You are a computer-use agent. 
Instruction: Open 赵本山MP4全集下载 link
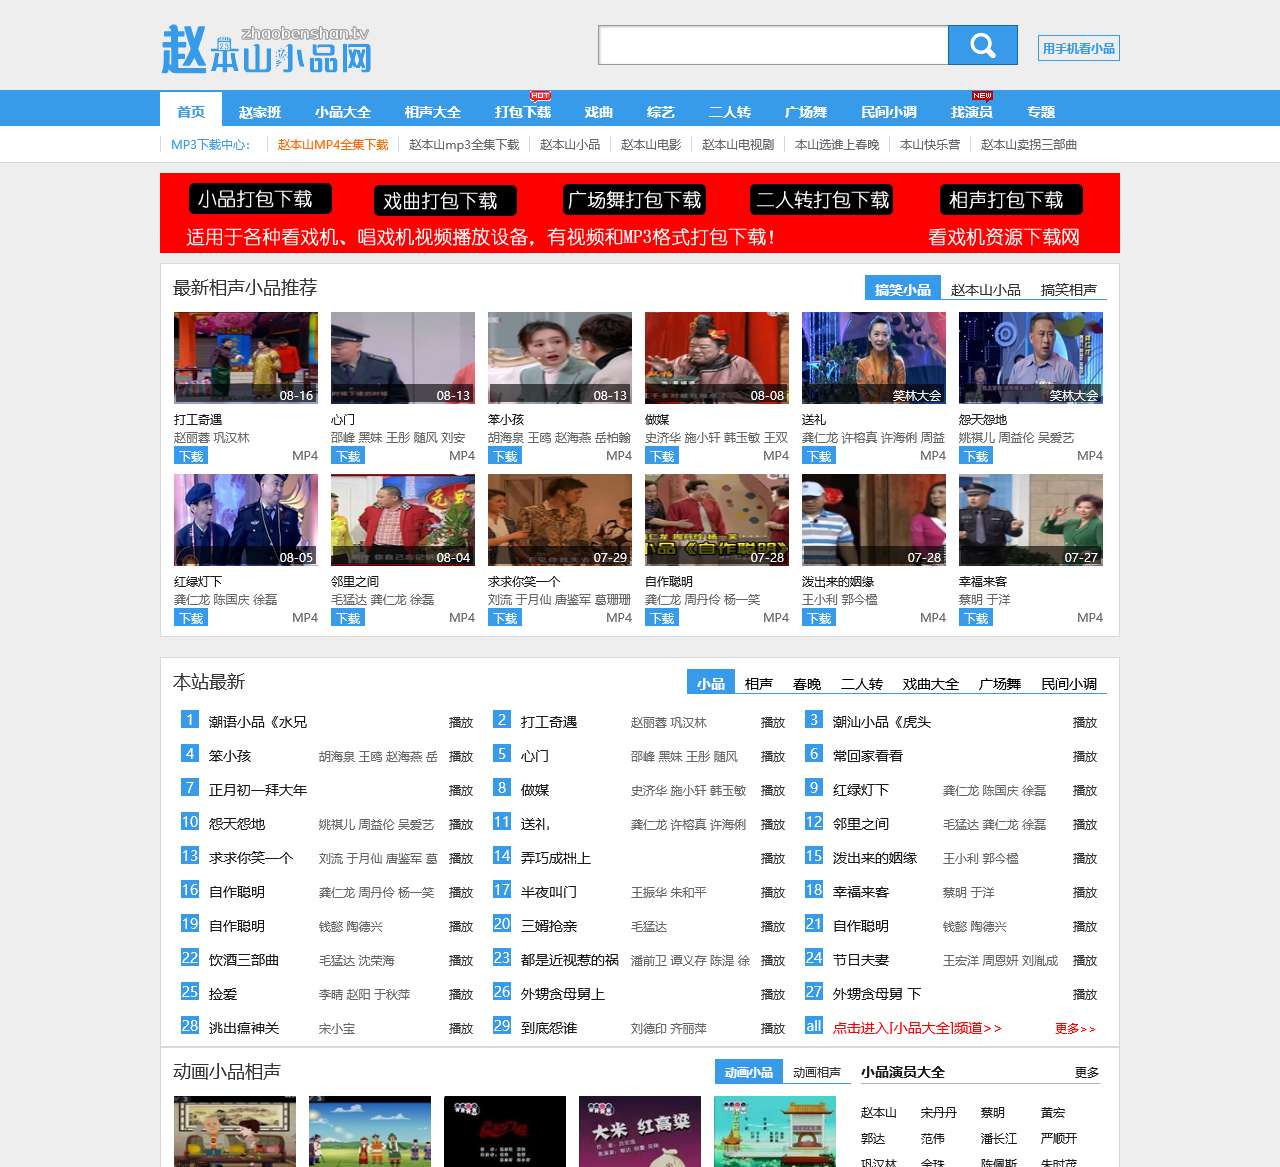[333, 145]
